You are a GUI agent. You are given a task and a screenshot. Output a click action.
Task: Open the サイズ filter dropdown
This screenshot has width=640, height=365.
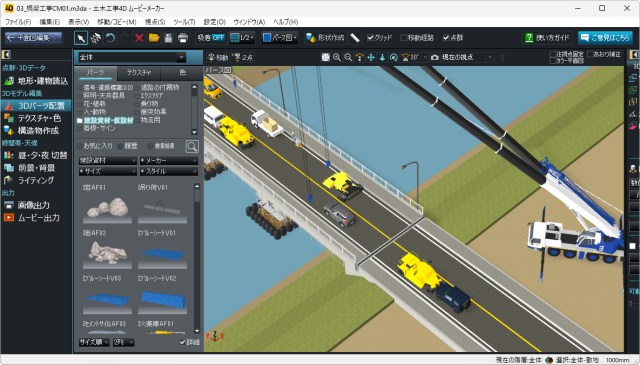coord(108,171)
